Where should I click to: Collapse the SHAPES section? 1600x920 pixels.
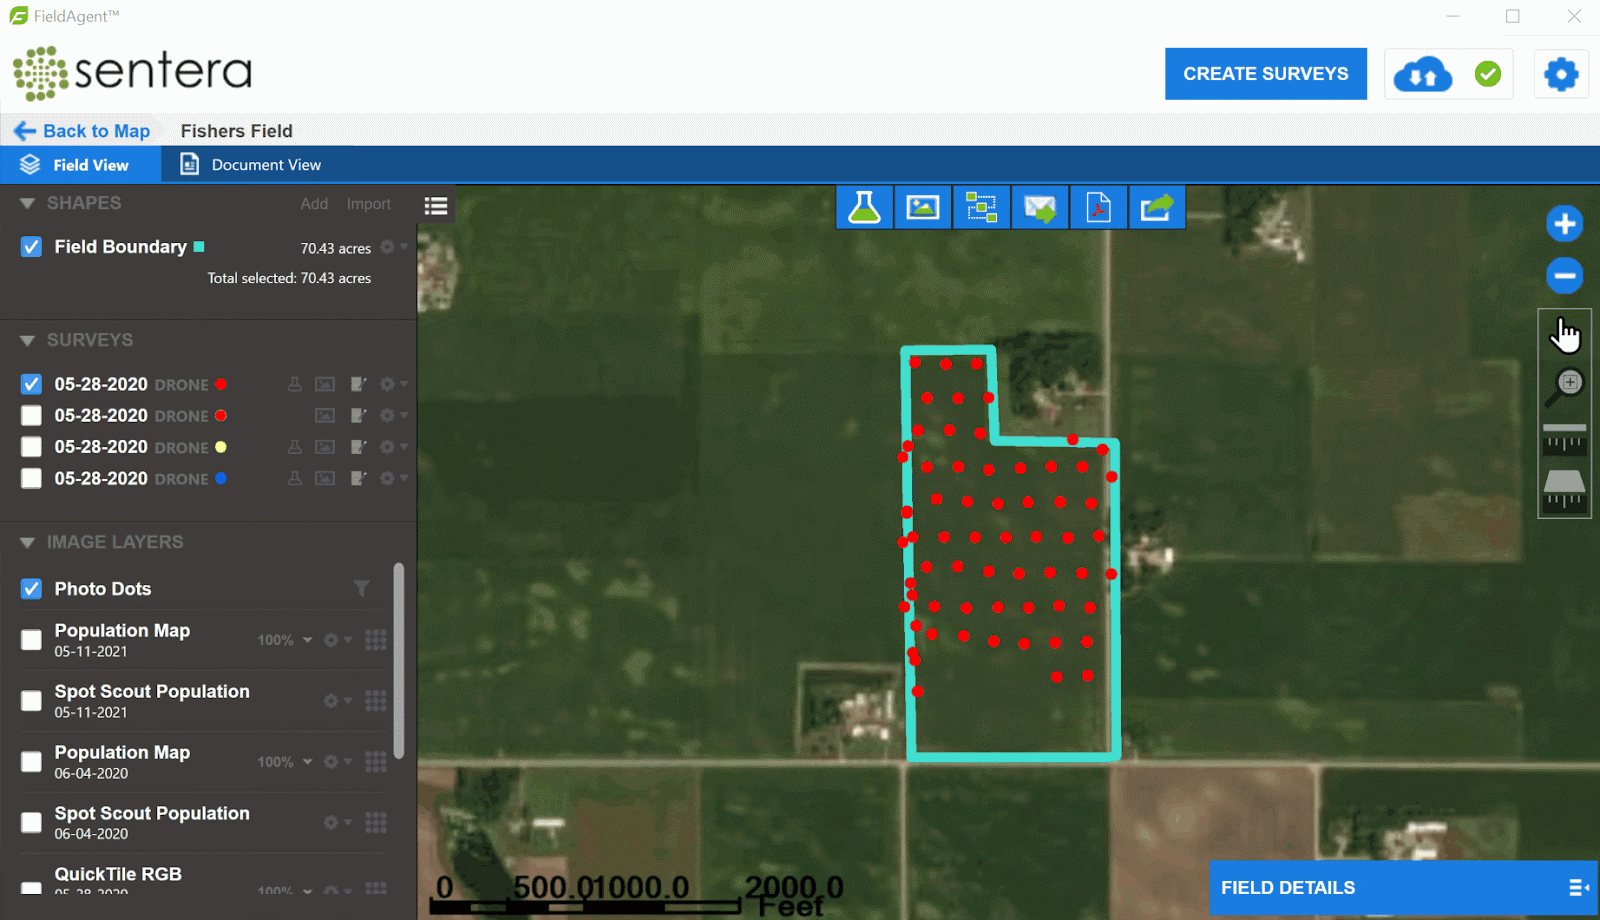pos(27,203)
